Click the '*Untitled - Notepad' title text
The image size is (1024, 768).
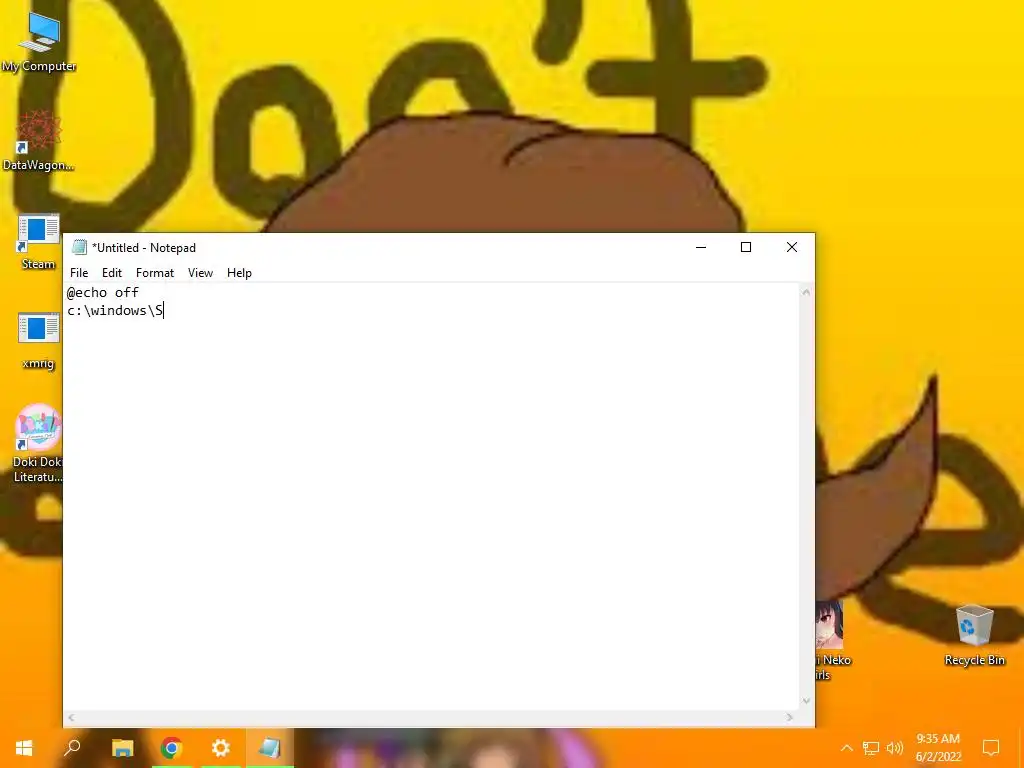click(144, 248)
